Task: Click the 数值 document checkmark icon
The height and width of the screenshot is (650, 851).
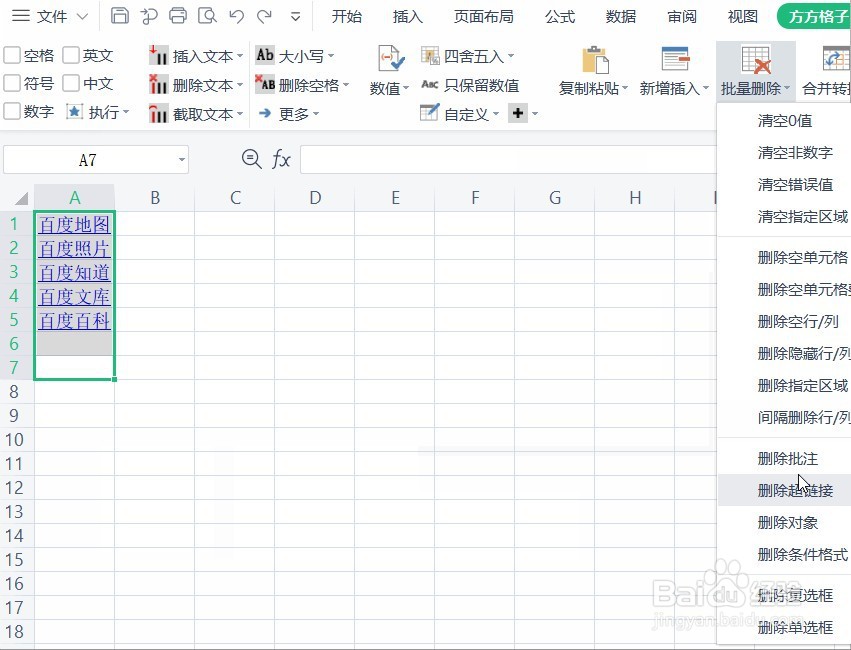Action: pos(391,60)
